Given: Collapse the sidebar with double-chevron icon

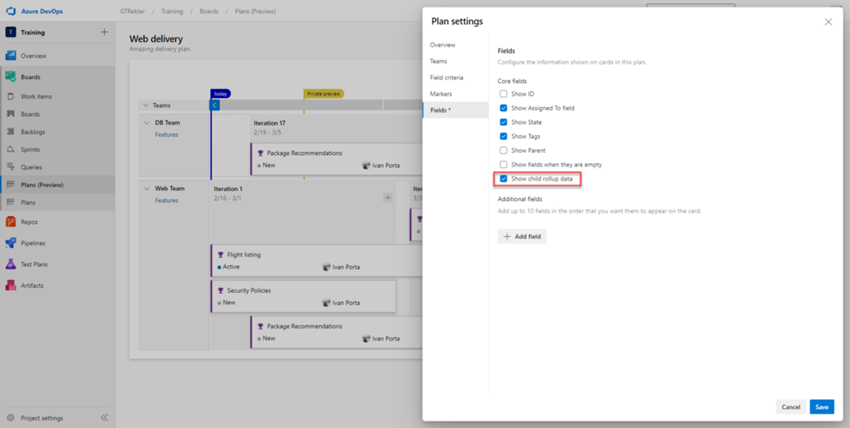Looking at the screenshot, I should [105, 418].
